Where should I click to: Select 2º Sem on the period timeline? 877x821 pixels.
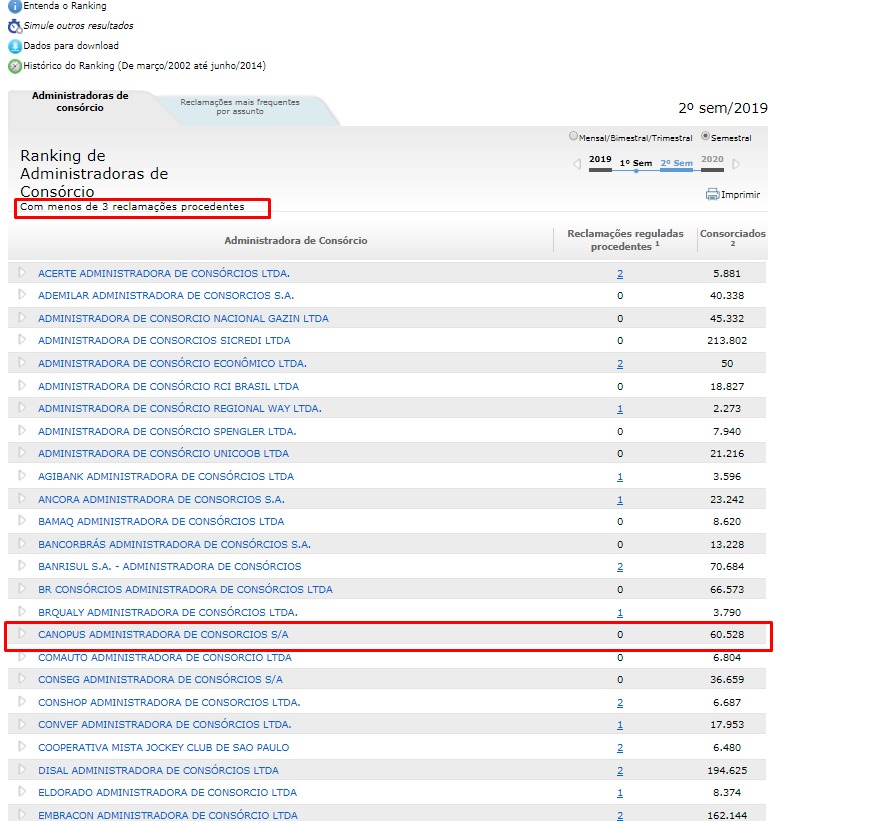(x=676, y=163)
